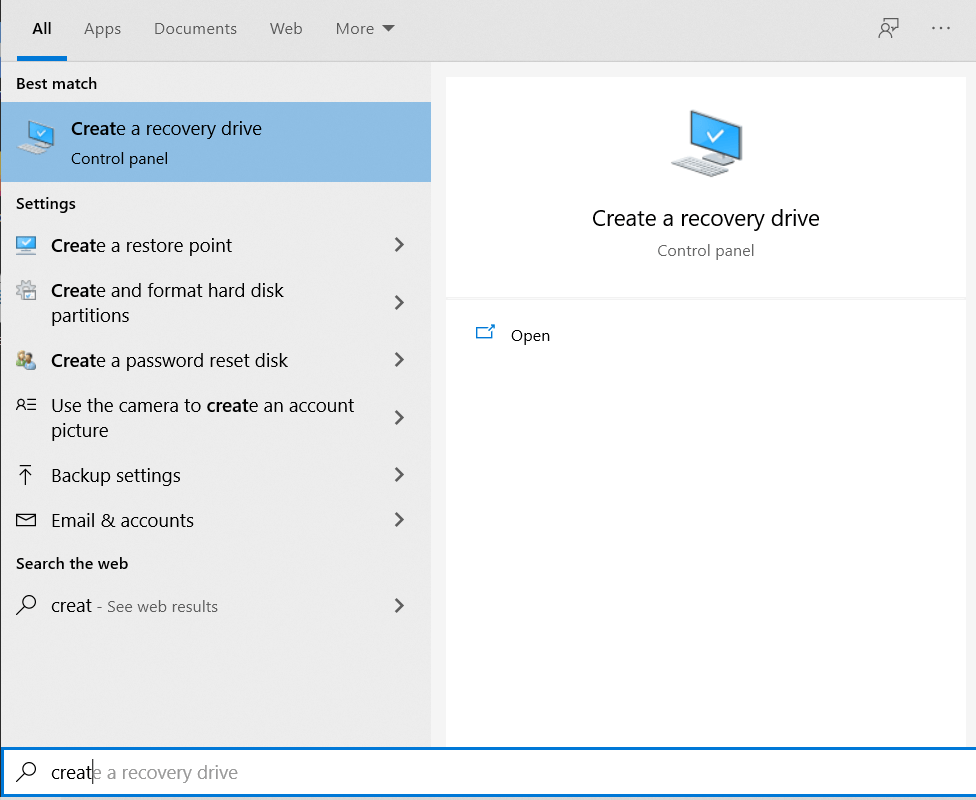Click the account picture camera setting icon
Screen dimensions: 976x800
(27, 406)
